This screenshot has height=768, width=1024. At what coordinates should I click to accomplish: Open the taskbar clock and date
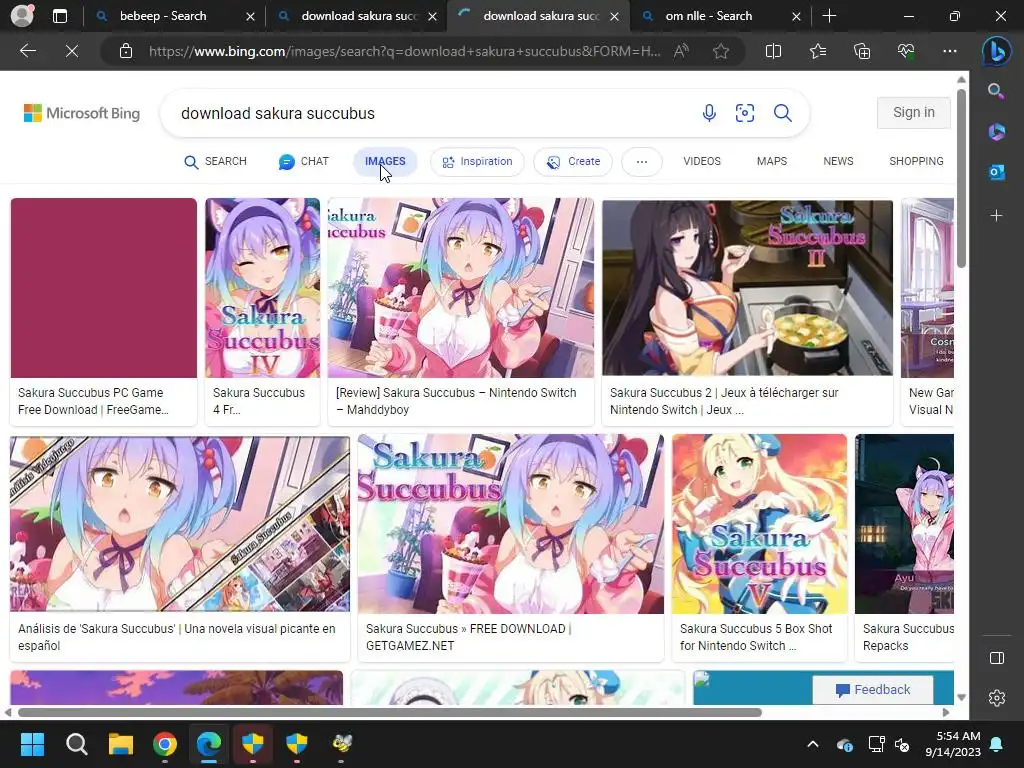[953, 744]
